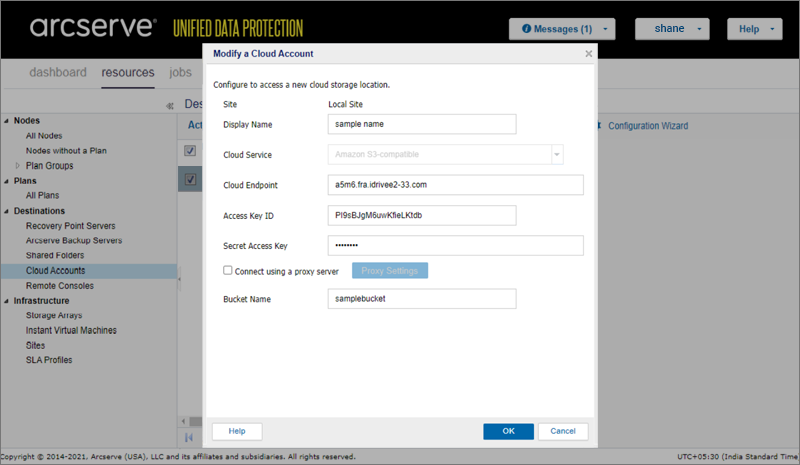Collapse the left navigation panel chevron
This screenshot has width=800, height=465.
coord(170,106)
